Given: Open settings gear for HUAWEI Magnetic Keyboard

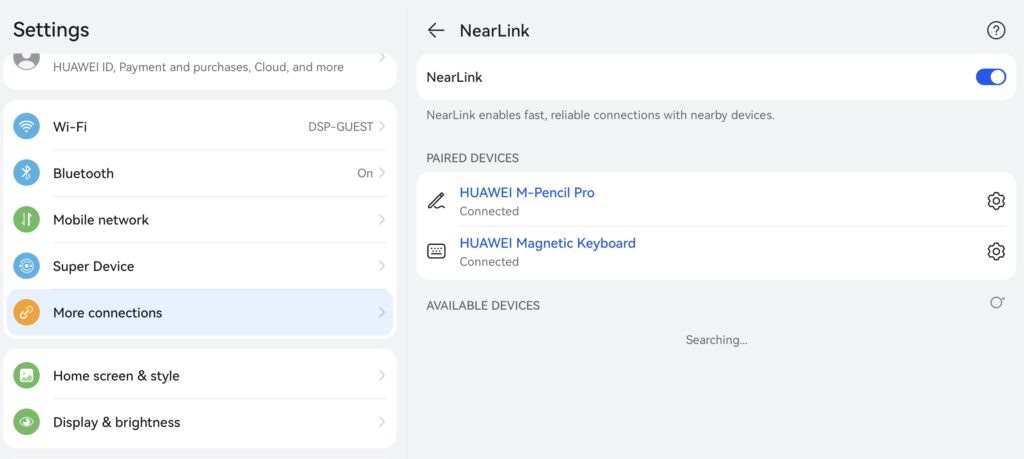Looking at the screenshot, I should point(995,251).
